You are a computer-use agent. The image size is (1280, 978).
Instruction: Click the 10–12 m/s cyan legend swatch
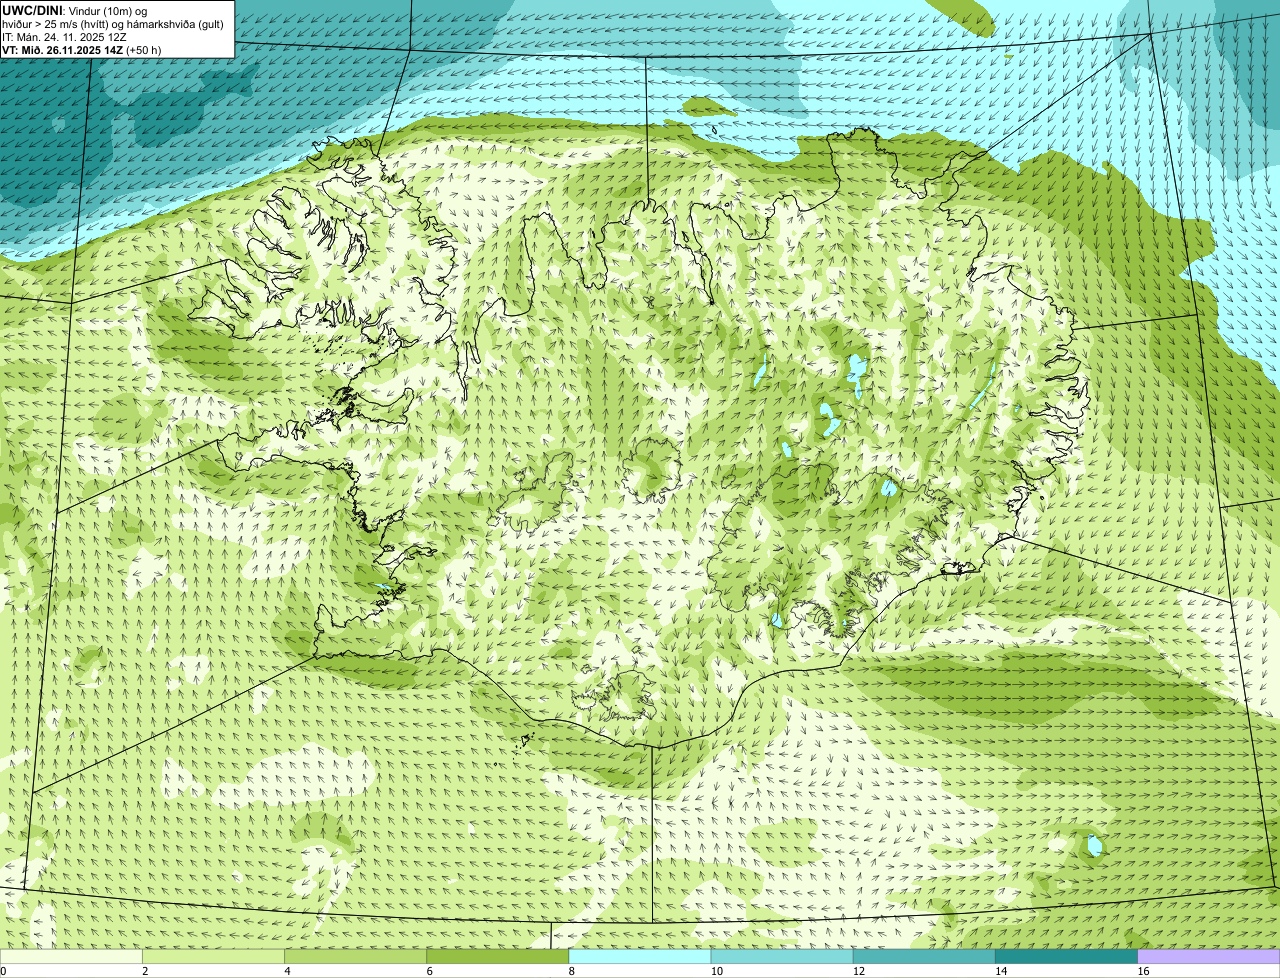click(782, 956)
